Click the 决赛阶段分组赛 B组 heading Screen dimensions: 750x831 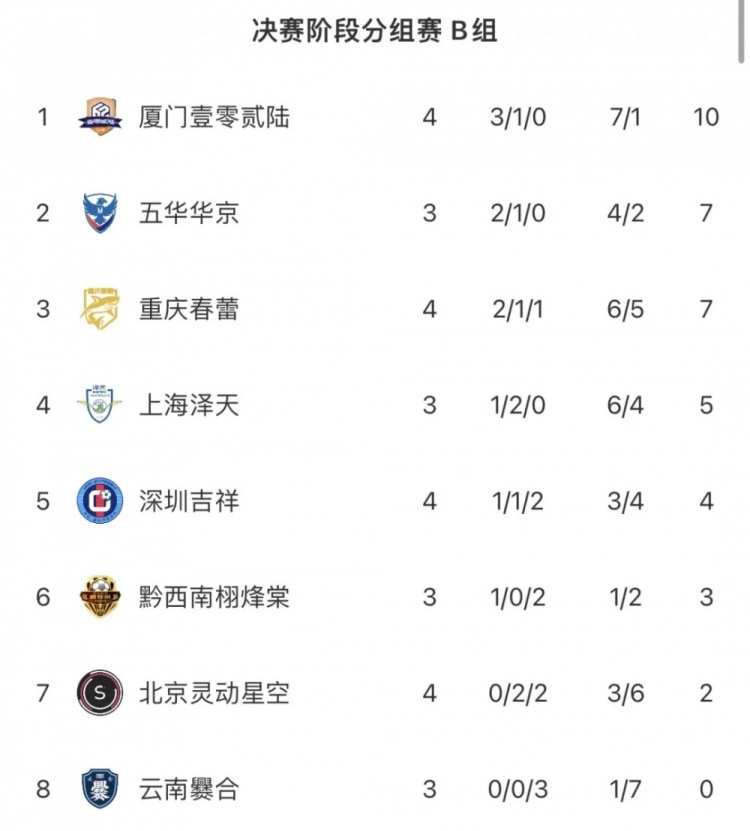pyautogui.click(x=375, y=31)
